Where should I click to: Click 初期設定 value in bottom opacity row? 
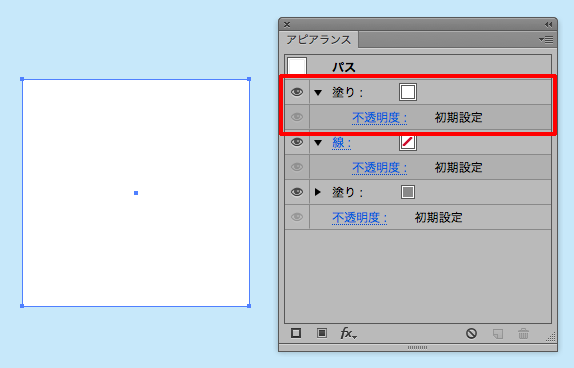click(438, 218)
